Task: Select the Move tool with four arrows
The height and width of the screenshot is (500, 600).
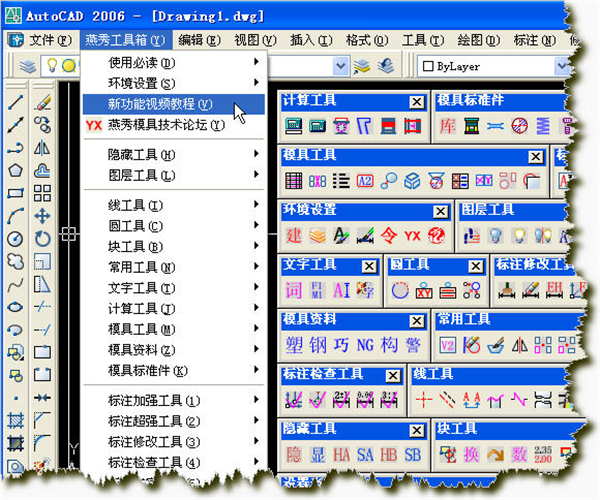Action: click(42, 215)
